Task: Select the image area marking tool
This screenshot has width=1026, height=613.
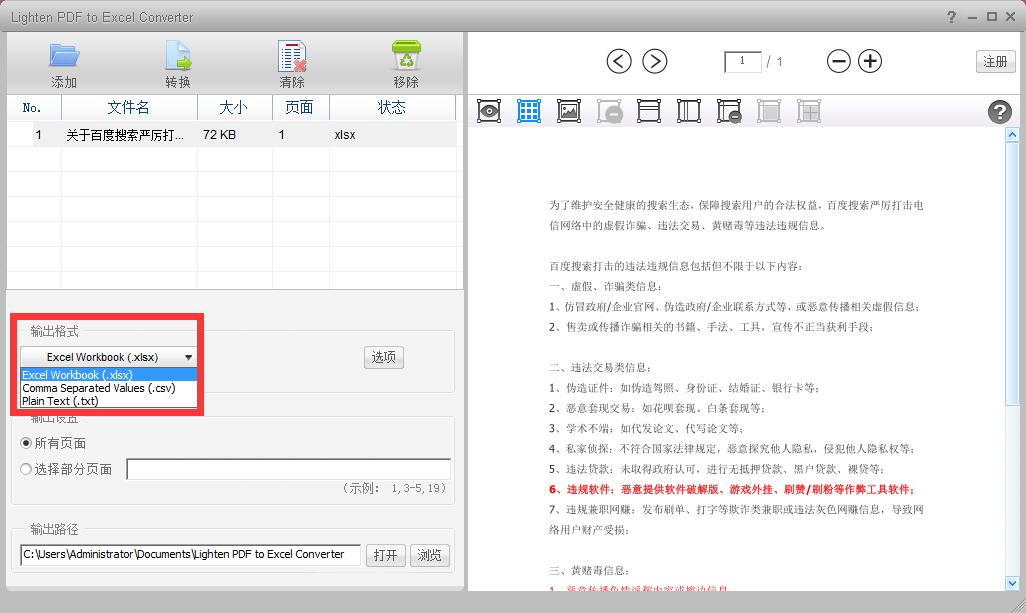Action: (x=569, y=111)
